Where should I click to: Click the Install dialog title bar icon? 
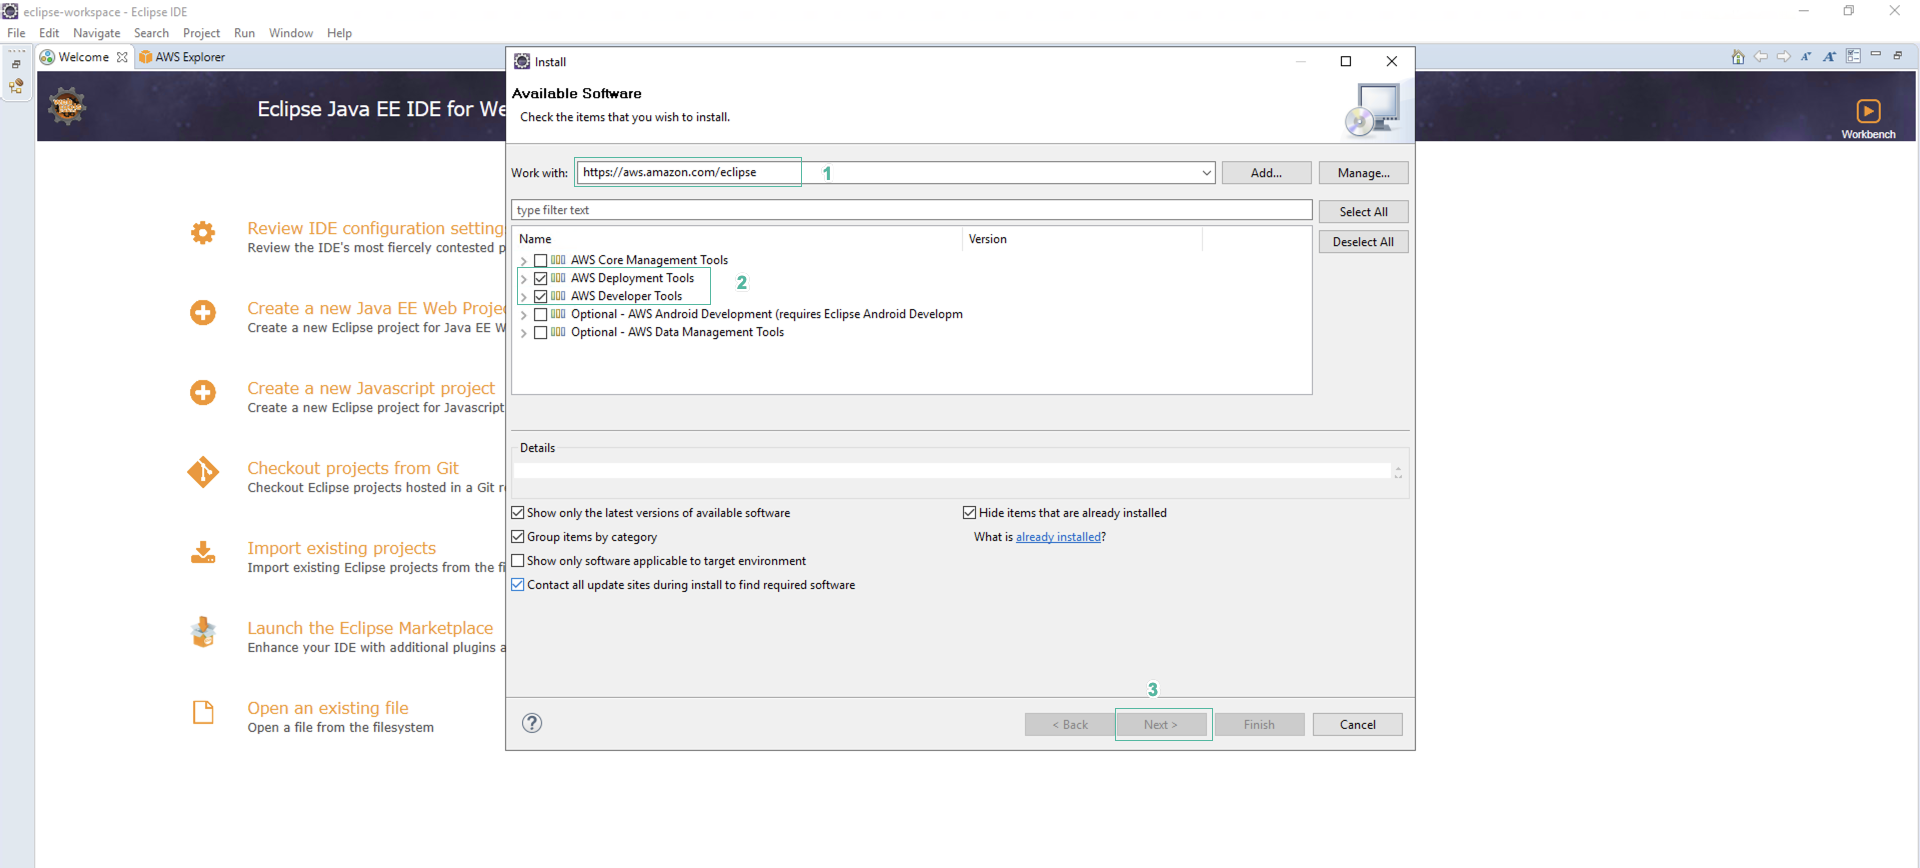coord(522,62)
